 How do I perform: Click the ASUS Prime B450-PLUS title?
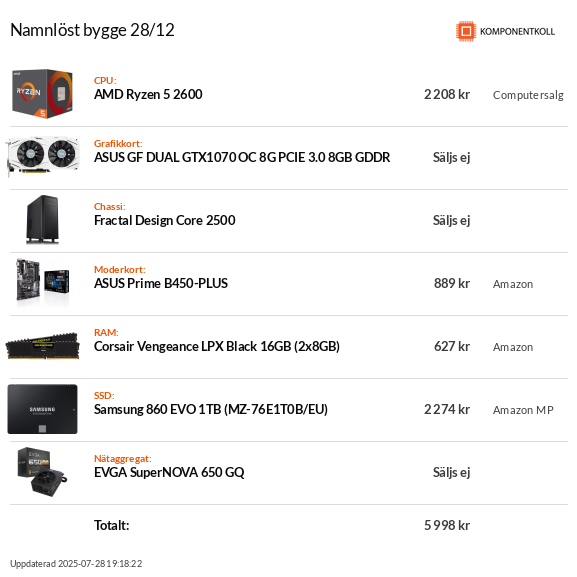click(161, 283)
